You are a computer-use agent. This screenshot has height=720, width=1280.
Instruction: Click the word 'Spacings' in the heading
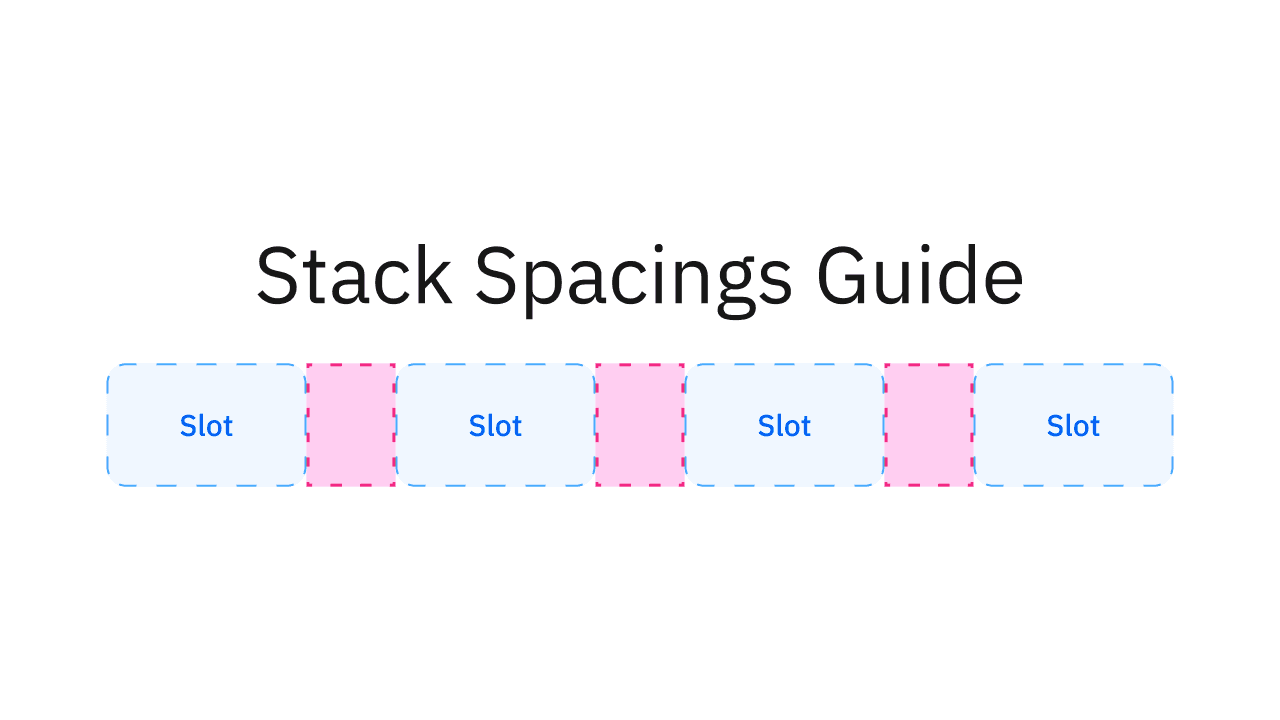[633, 277]
